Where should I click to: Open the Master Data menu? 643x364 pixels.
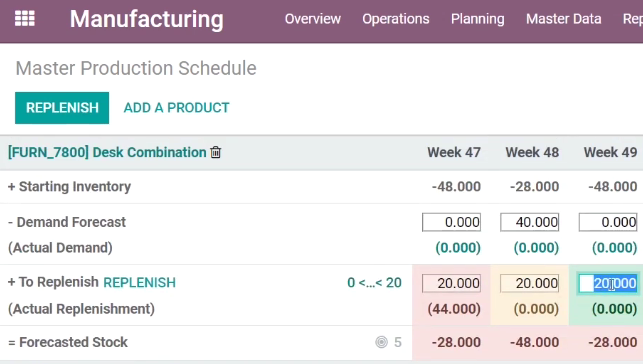(563, 19)
